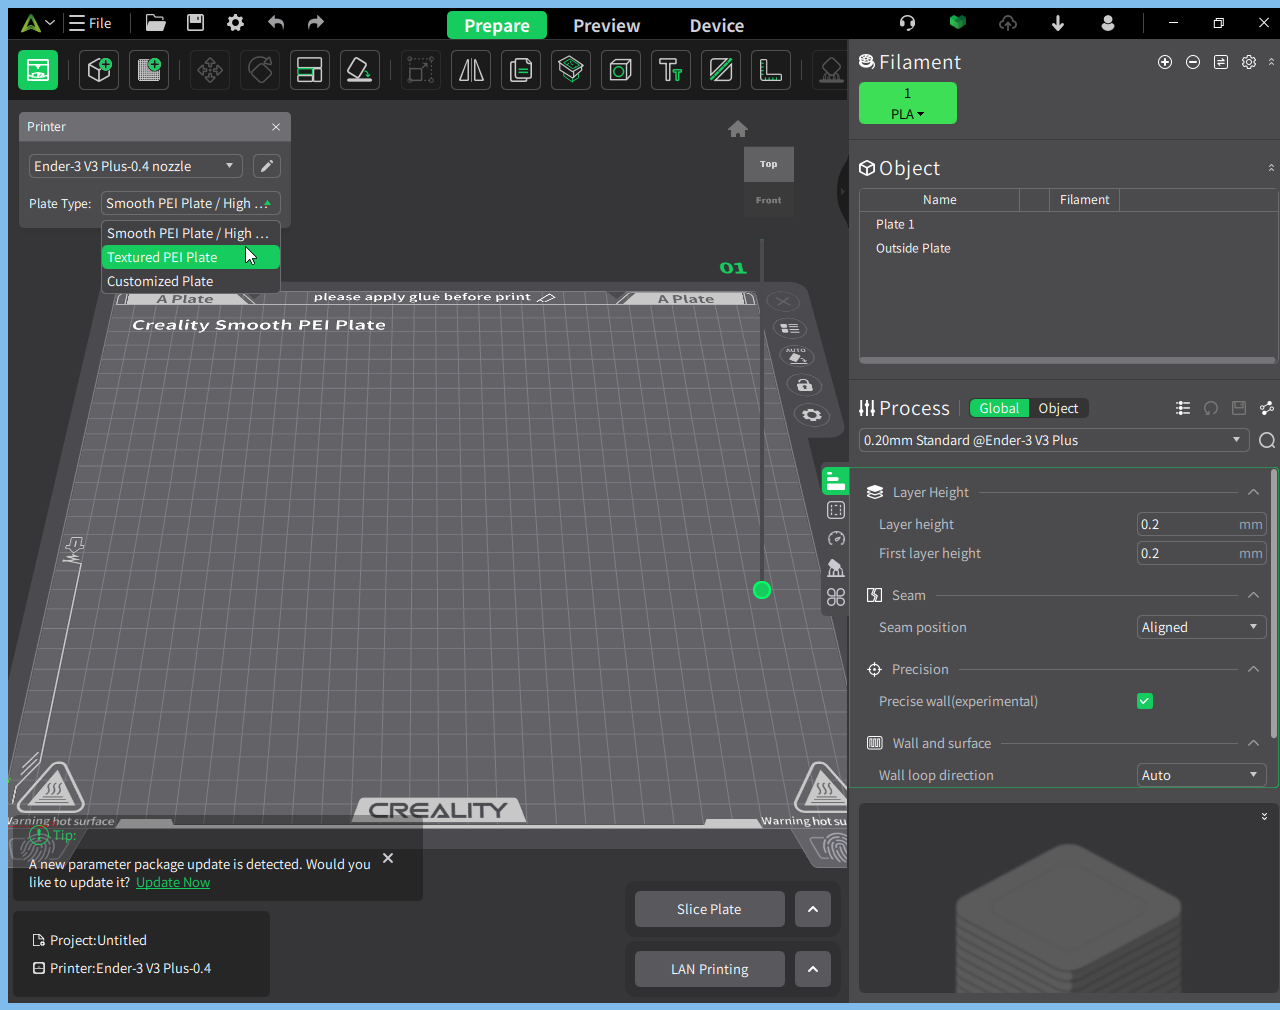Viewport: 1280px width, 1010px height.
Task: Click the plate lock icon
Action: [804, 385]
